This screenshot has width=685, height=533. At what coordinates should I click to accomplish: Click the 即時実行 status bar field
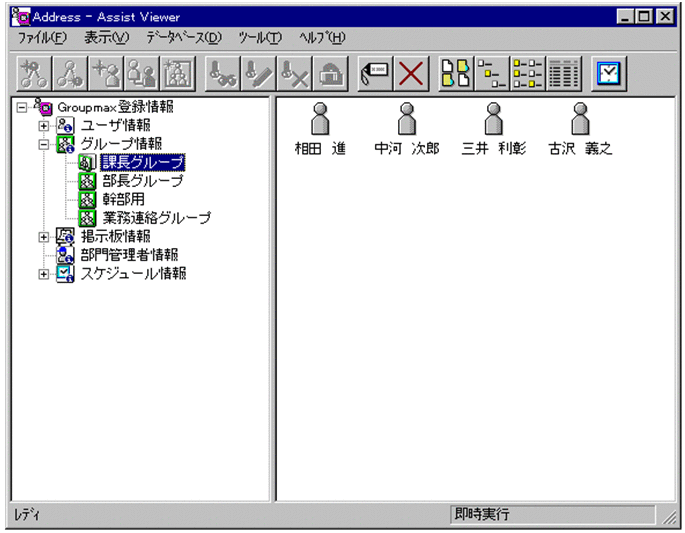tap(553, 514)
